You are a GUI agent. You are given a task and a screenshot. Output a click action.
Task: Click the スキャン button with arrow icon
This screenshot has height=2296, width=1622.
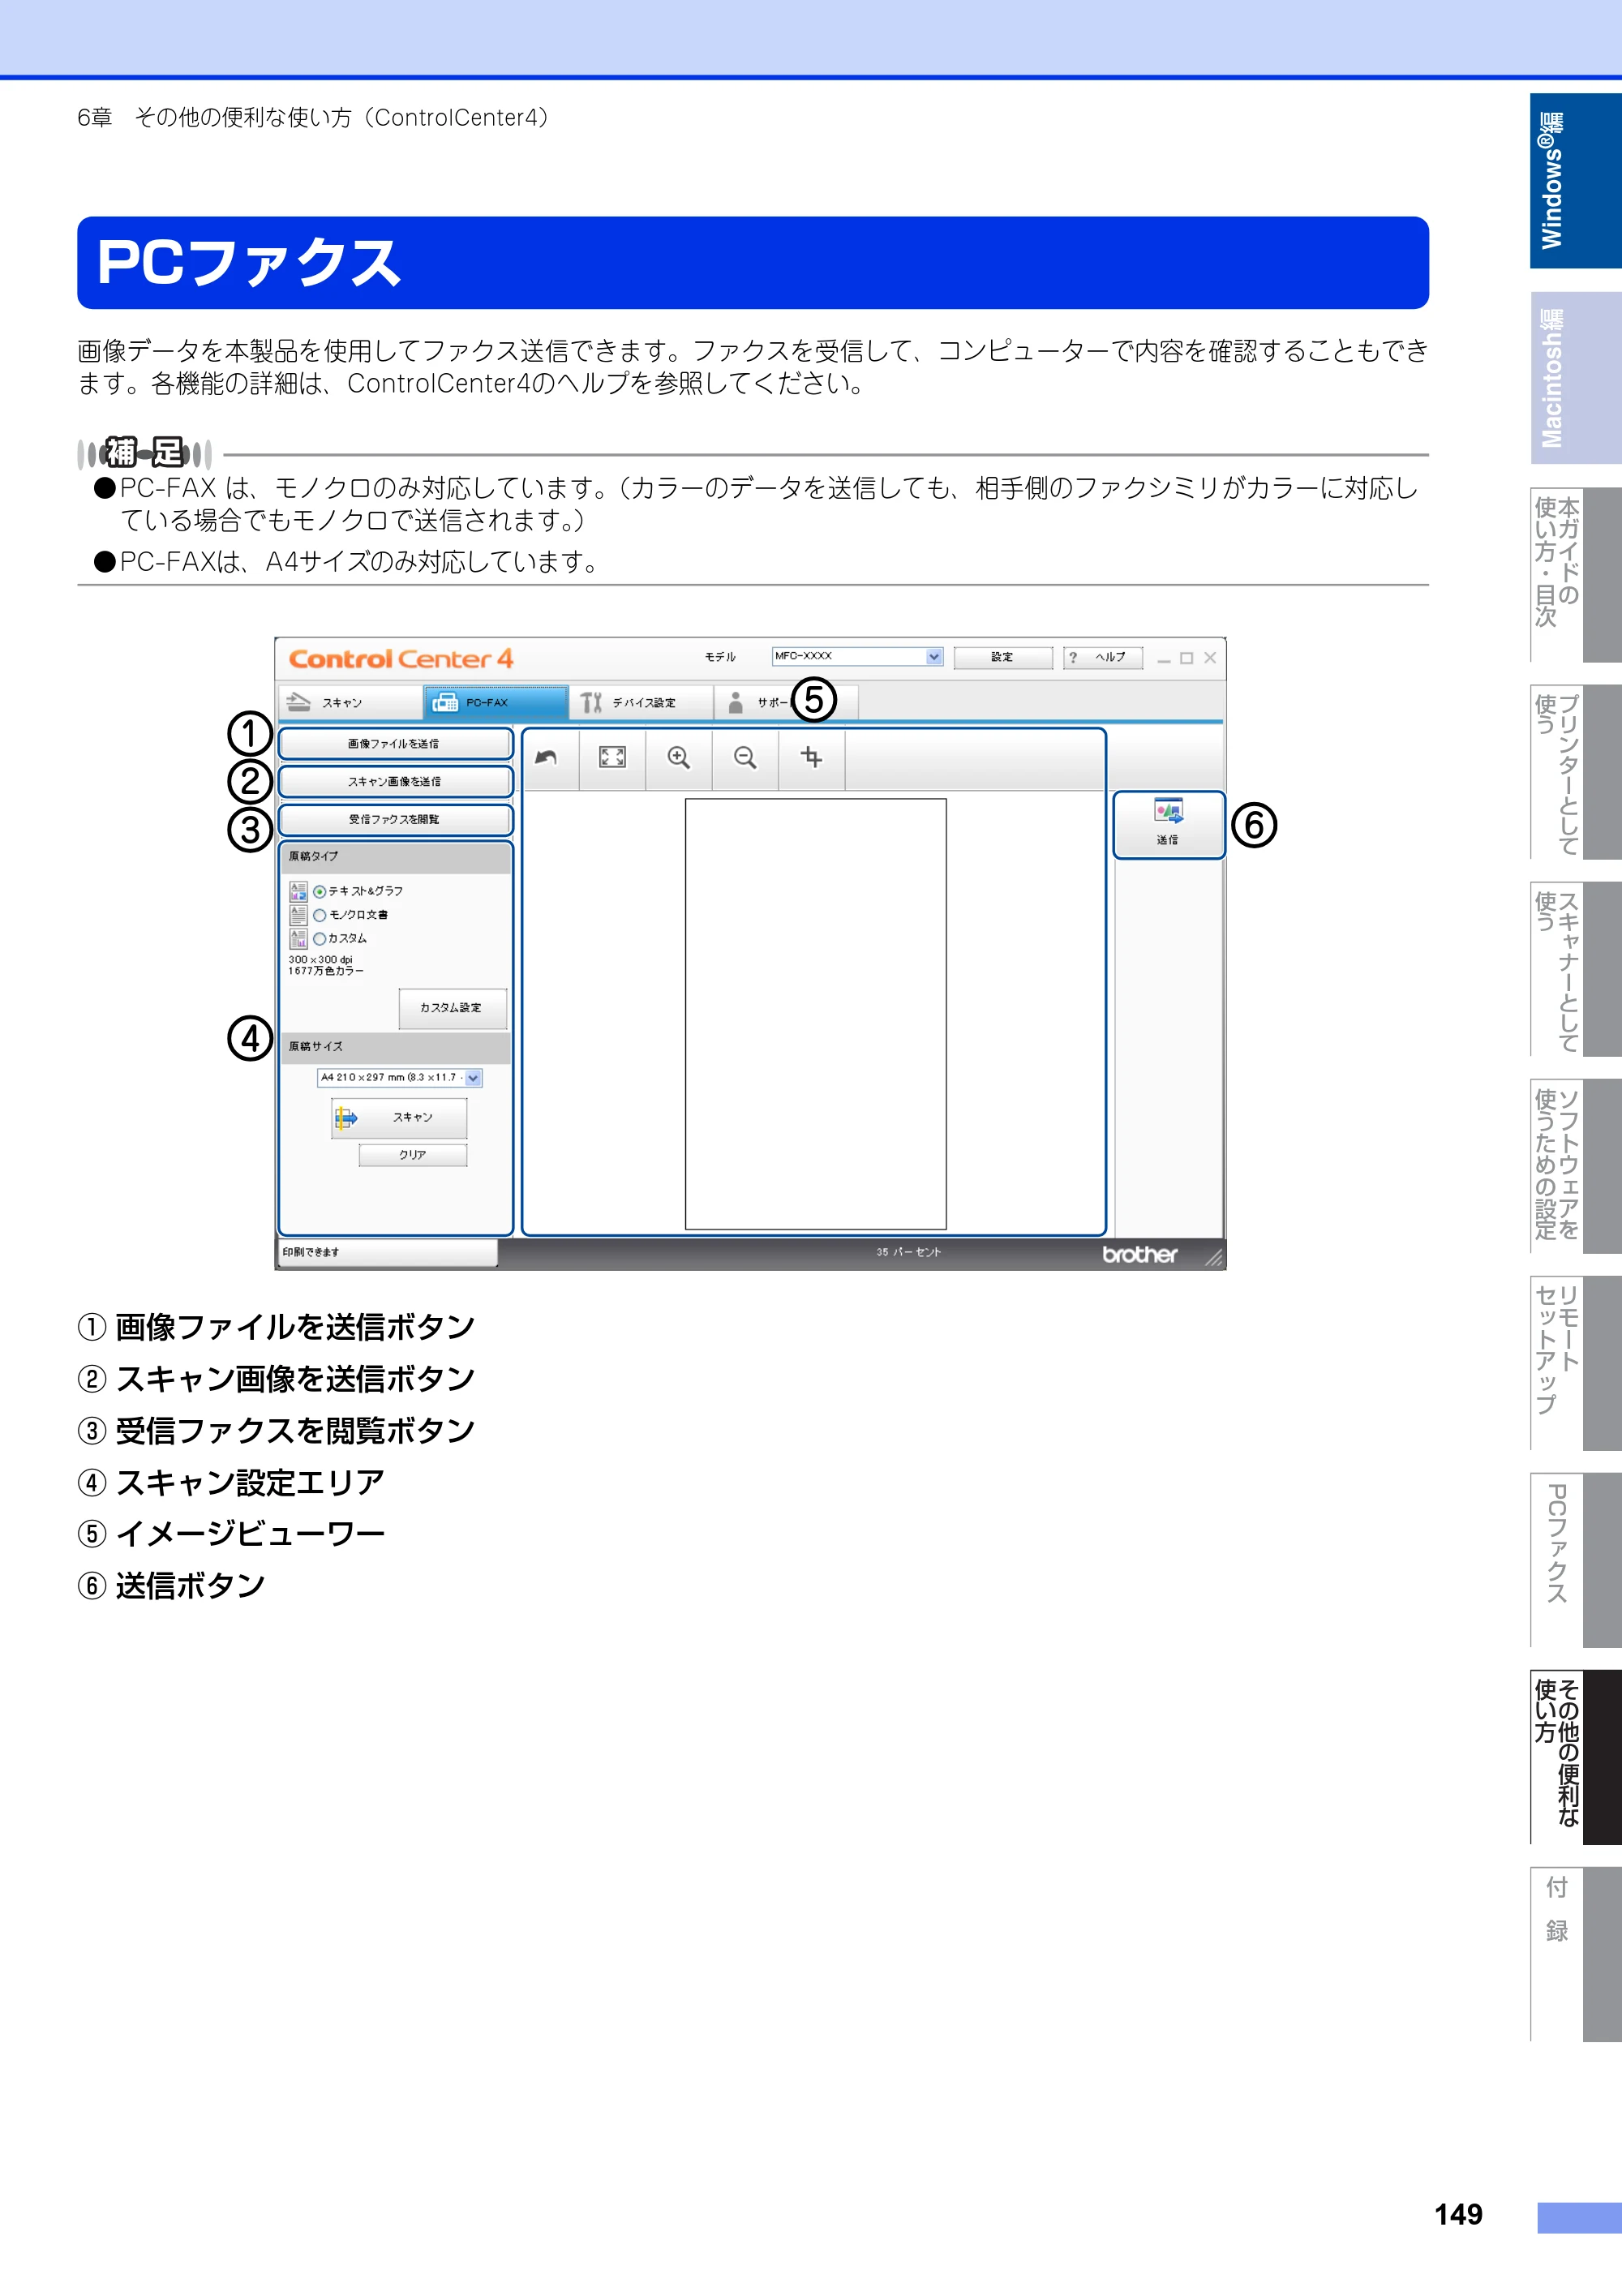tap(399, 1118)
